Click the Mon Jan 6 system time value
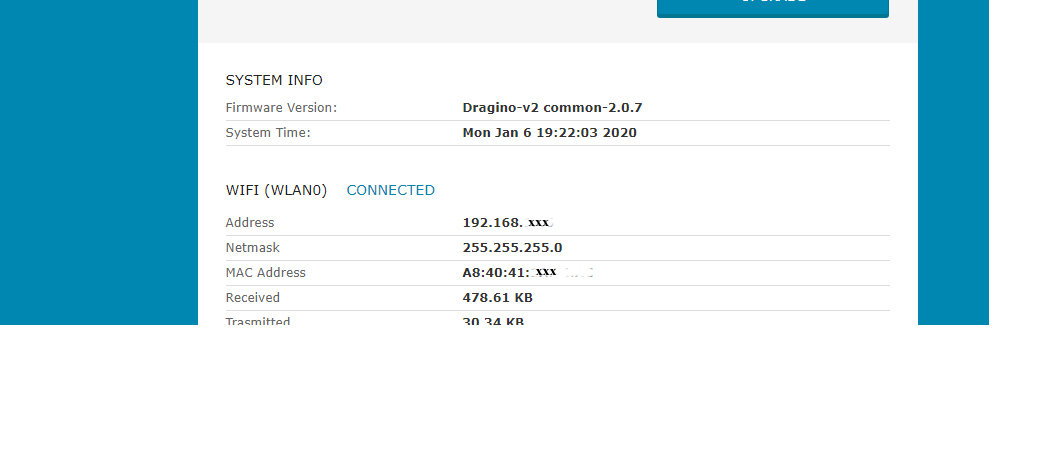 click(x=549, y=132)
